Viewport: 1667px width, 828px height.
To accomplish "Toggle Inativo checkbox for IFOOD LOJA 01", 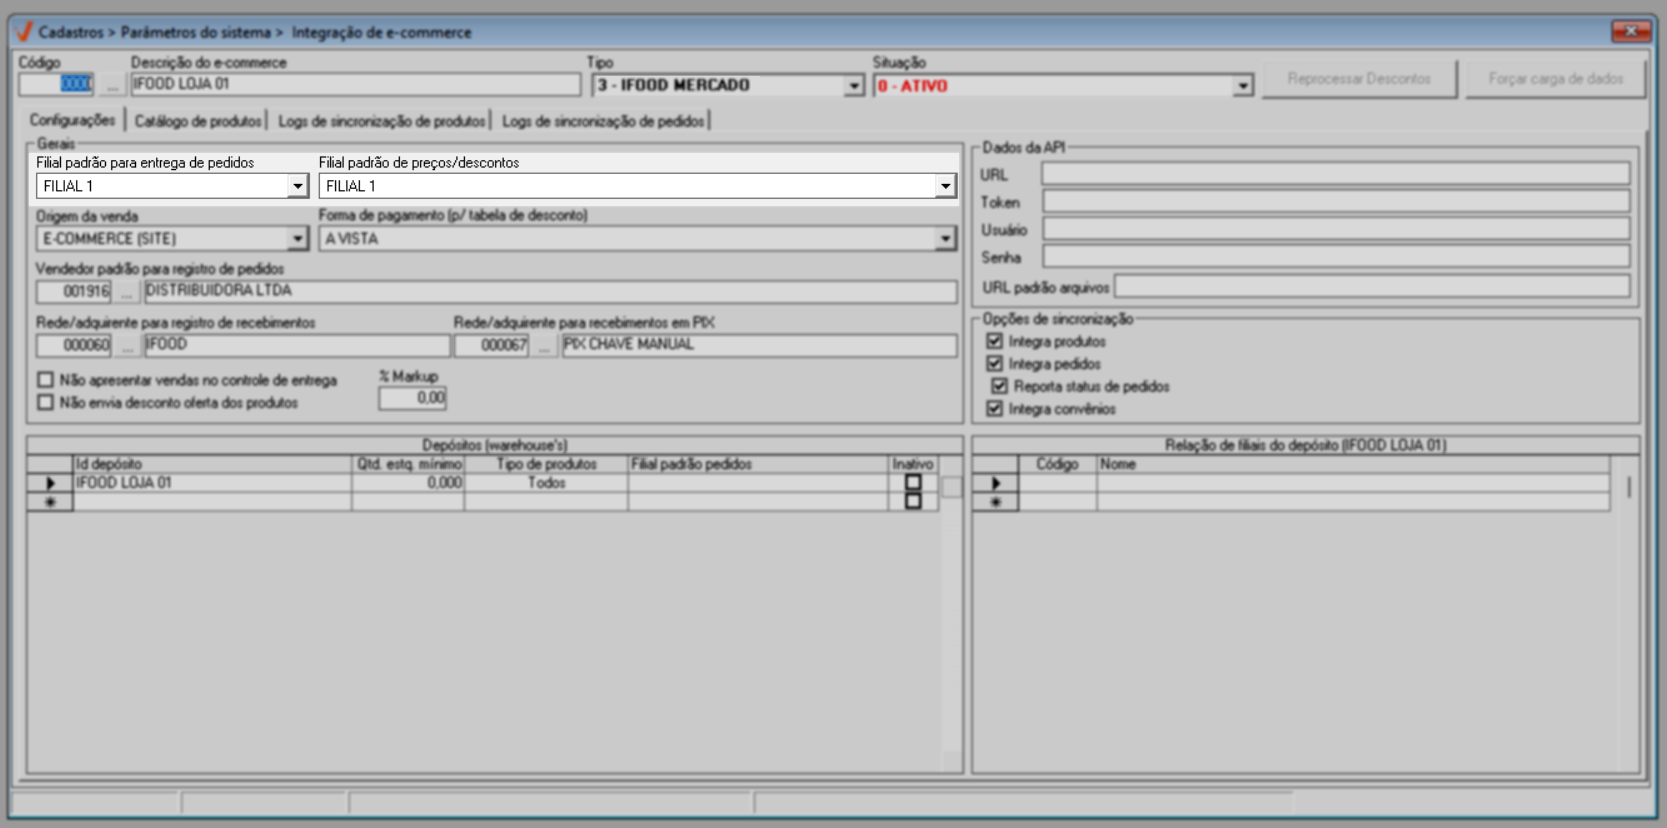I will 912,482.
